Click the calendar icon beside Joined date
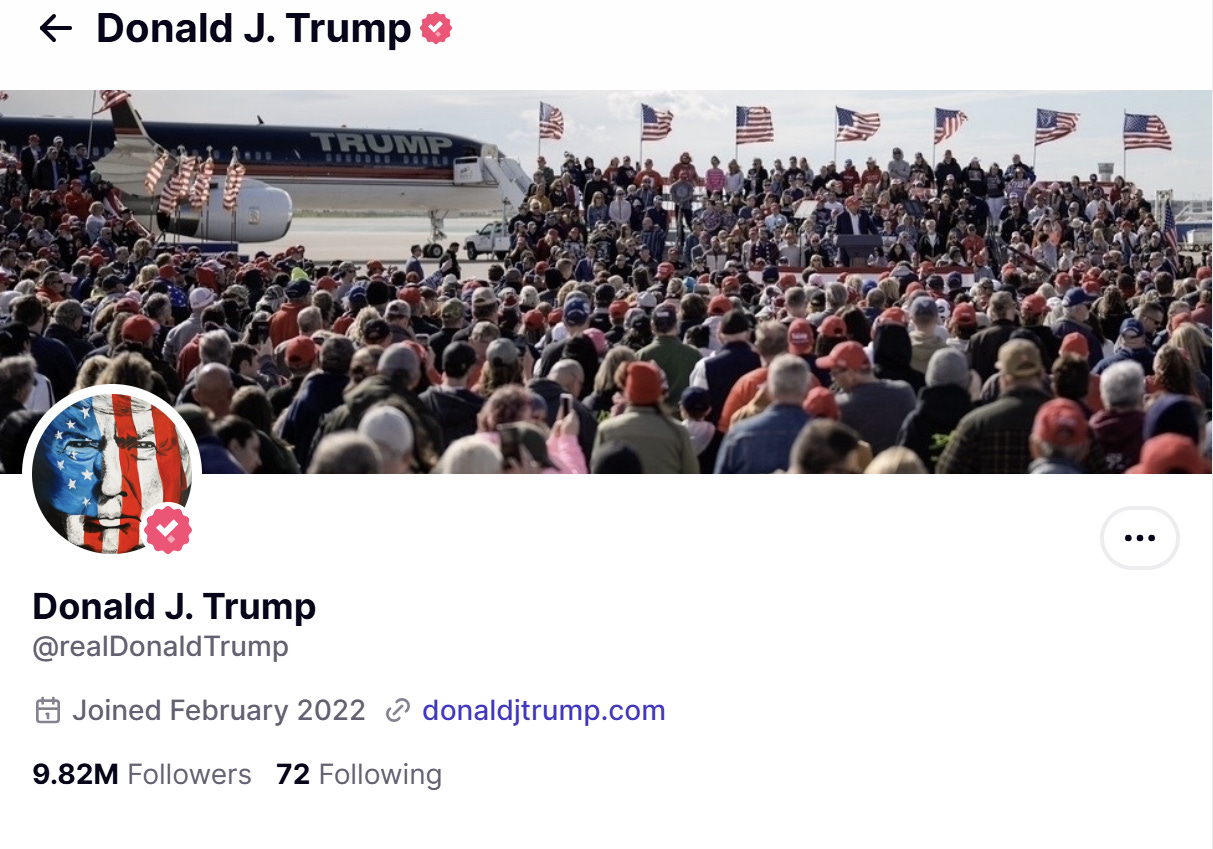This screenshot has width=1213, height=849. (47, 711)
